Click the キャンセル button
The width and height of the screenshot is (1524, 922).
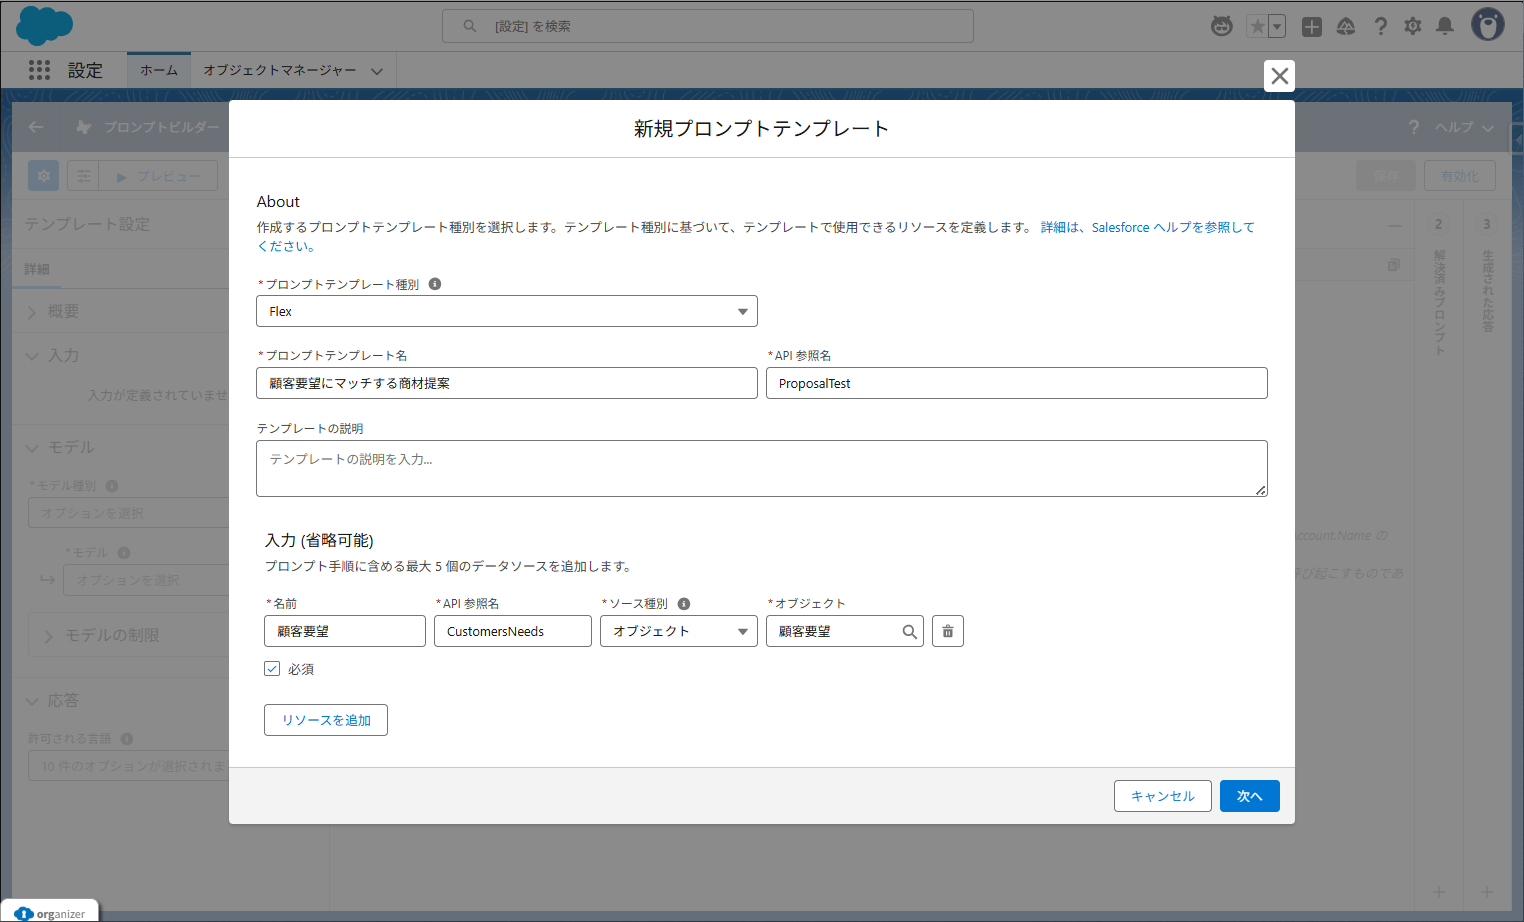pyautogui.click(x=1162, y=796)
